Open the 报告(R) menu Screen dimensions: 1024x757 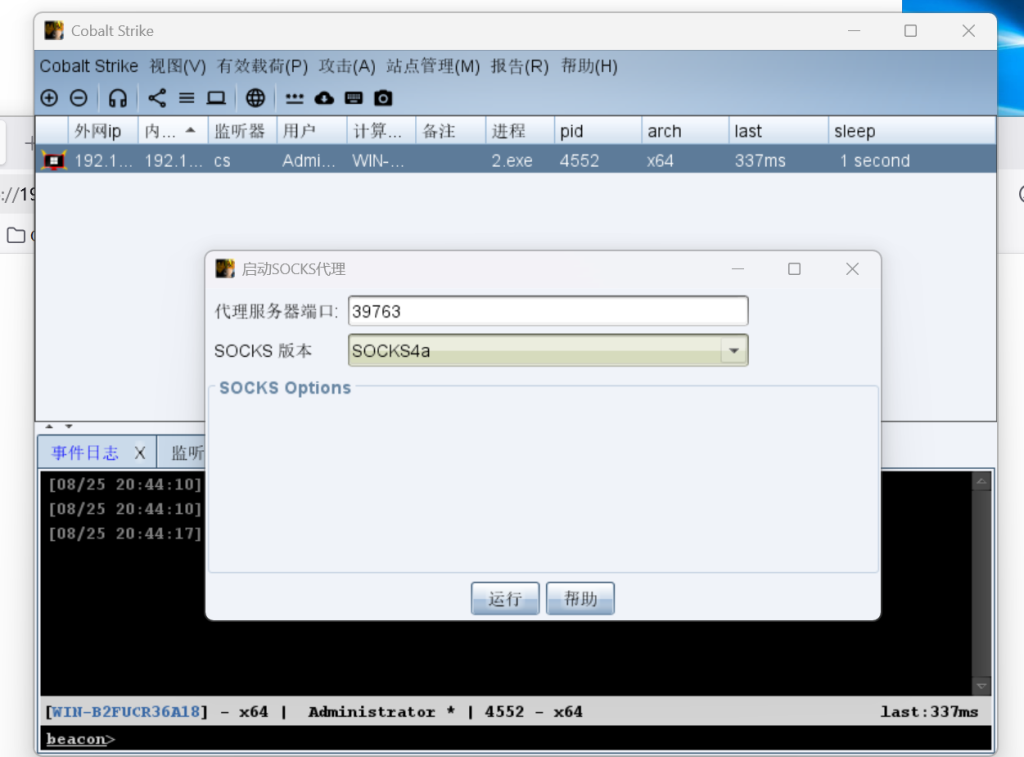[520, 66]
